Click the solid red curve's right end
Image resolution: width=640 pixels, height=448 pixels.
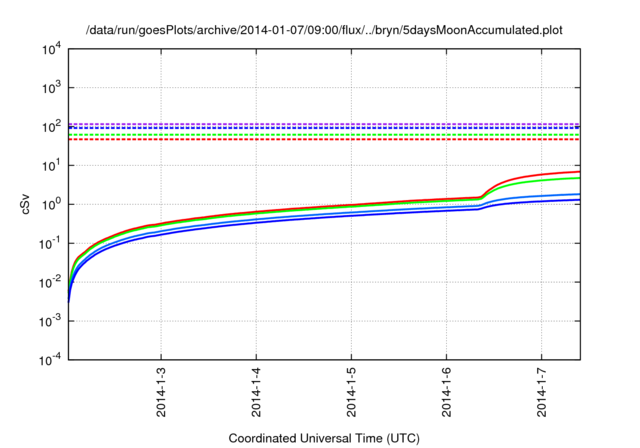coord(578,172)
